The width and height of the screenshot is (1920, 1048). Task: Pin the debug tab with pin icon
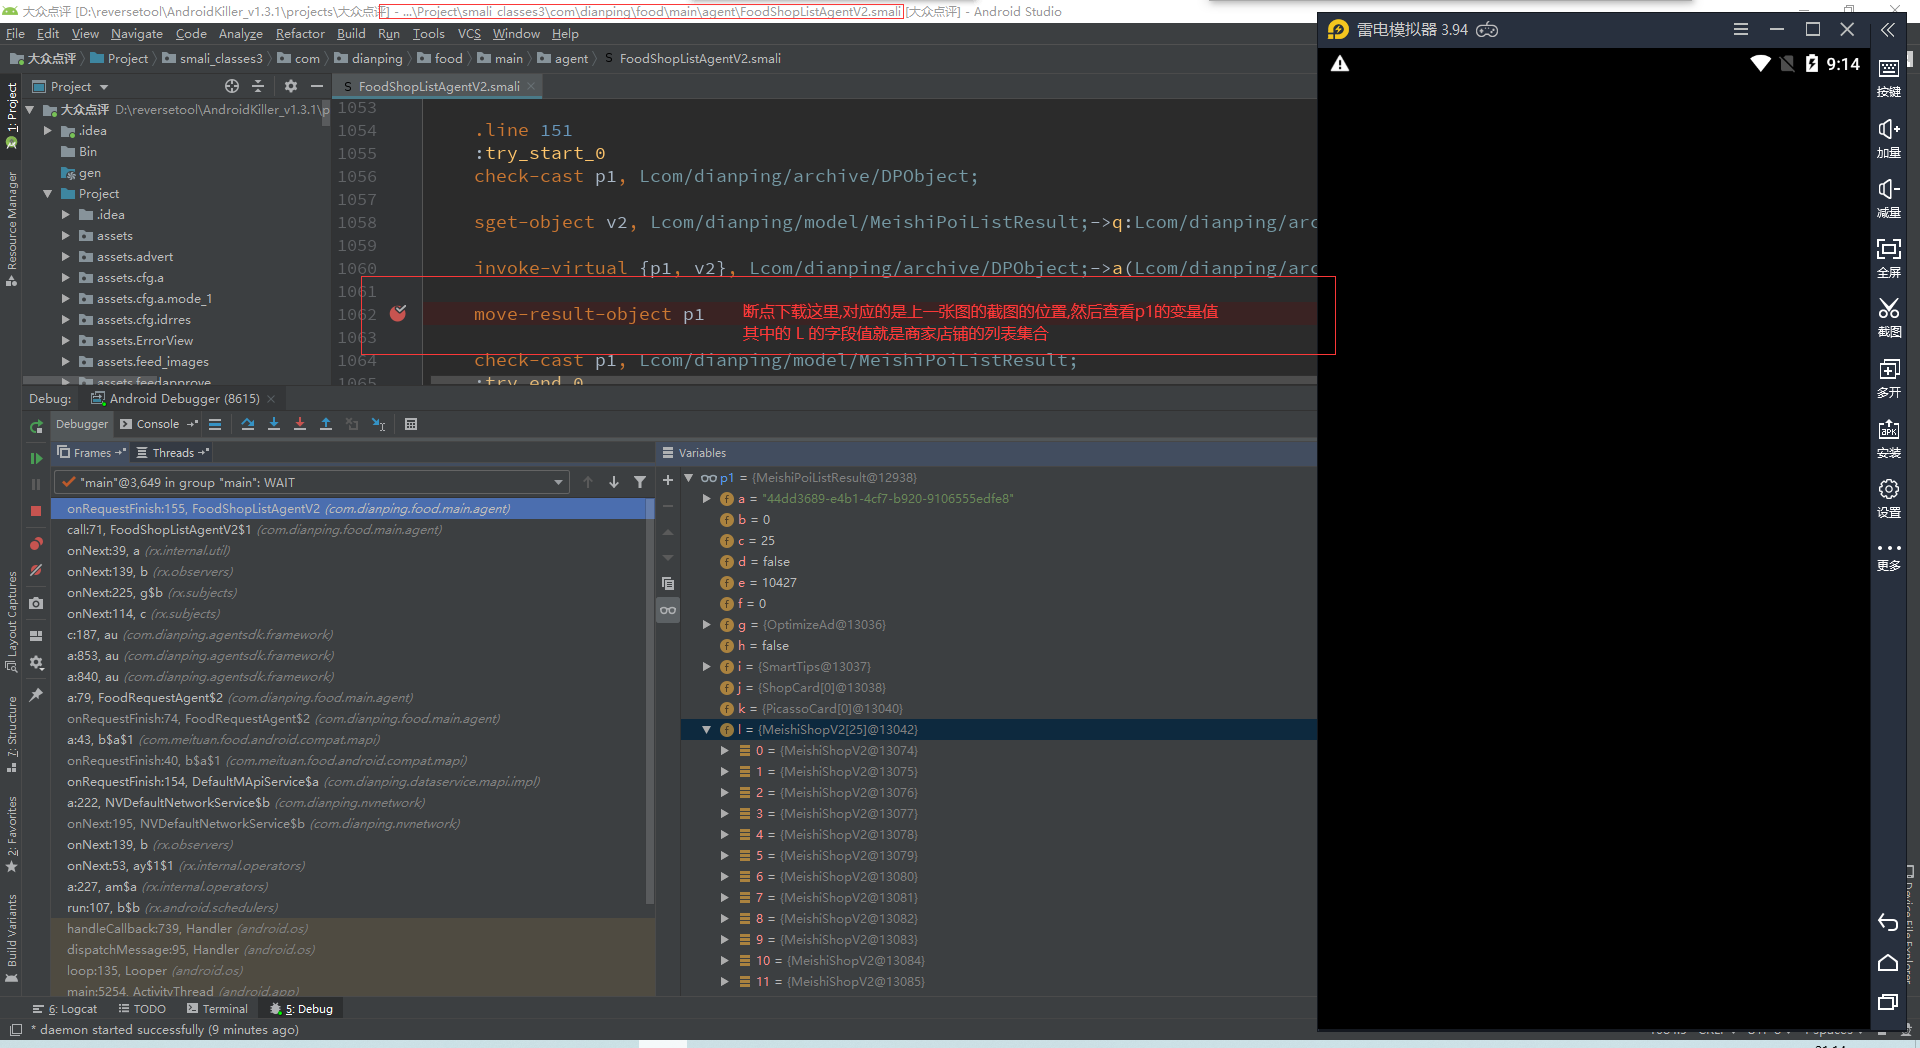click(36, 694)
